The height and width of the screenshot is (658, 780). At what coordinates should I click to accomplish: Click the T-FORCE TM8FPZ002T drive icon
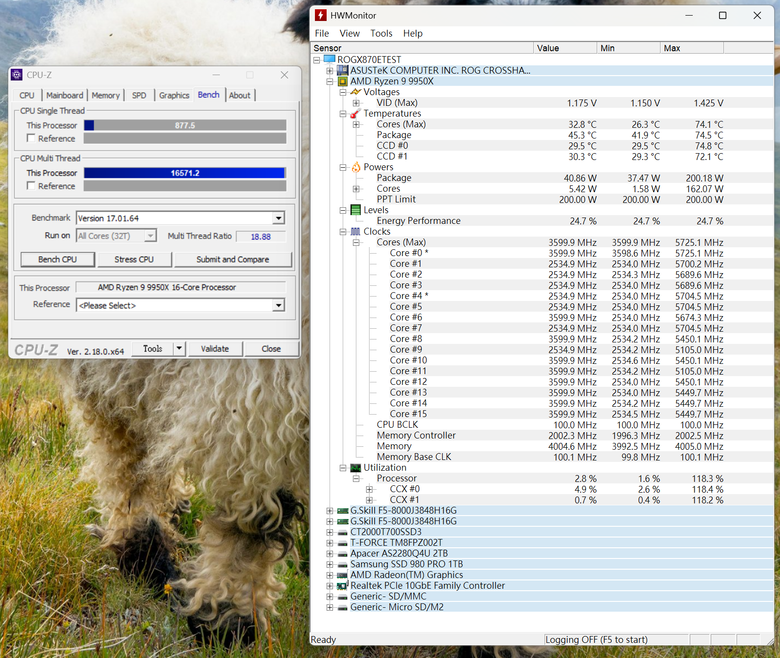(x=342, y=543)
